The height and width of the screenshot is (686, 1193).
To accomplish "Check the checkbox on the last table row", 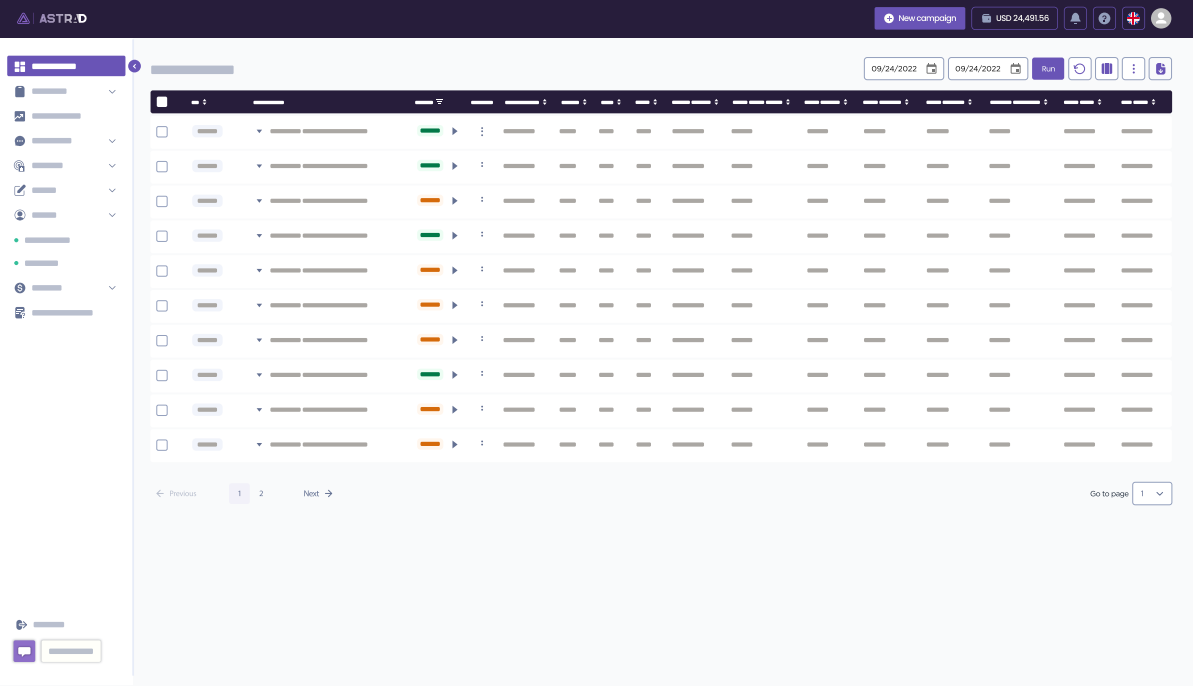I will pos(162,445).
